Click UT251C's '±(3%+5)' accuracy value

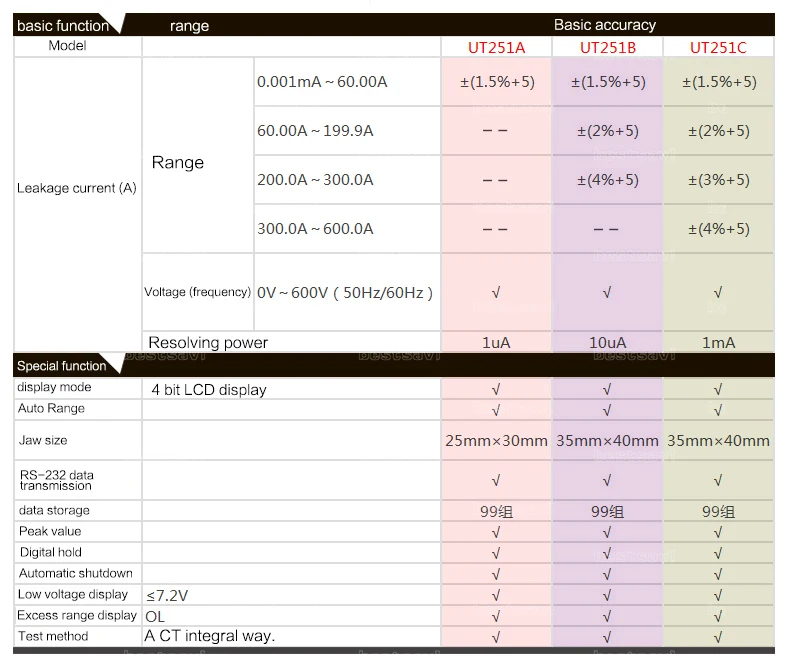click(x=719, y=180)
